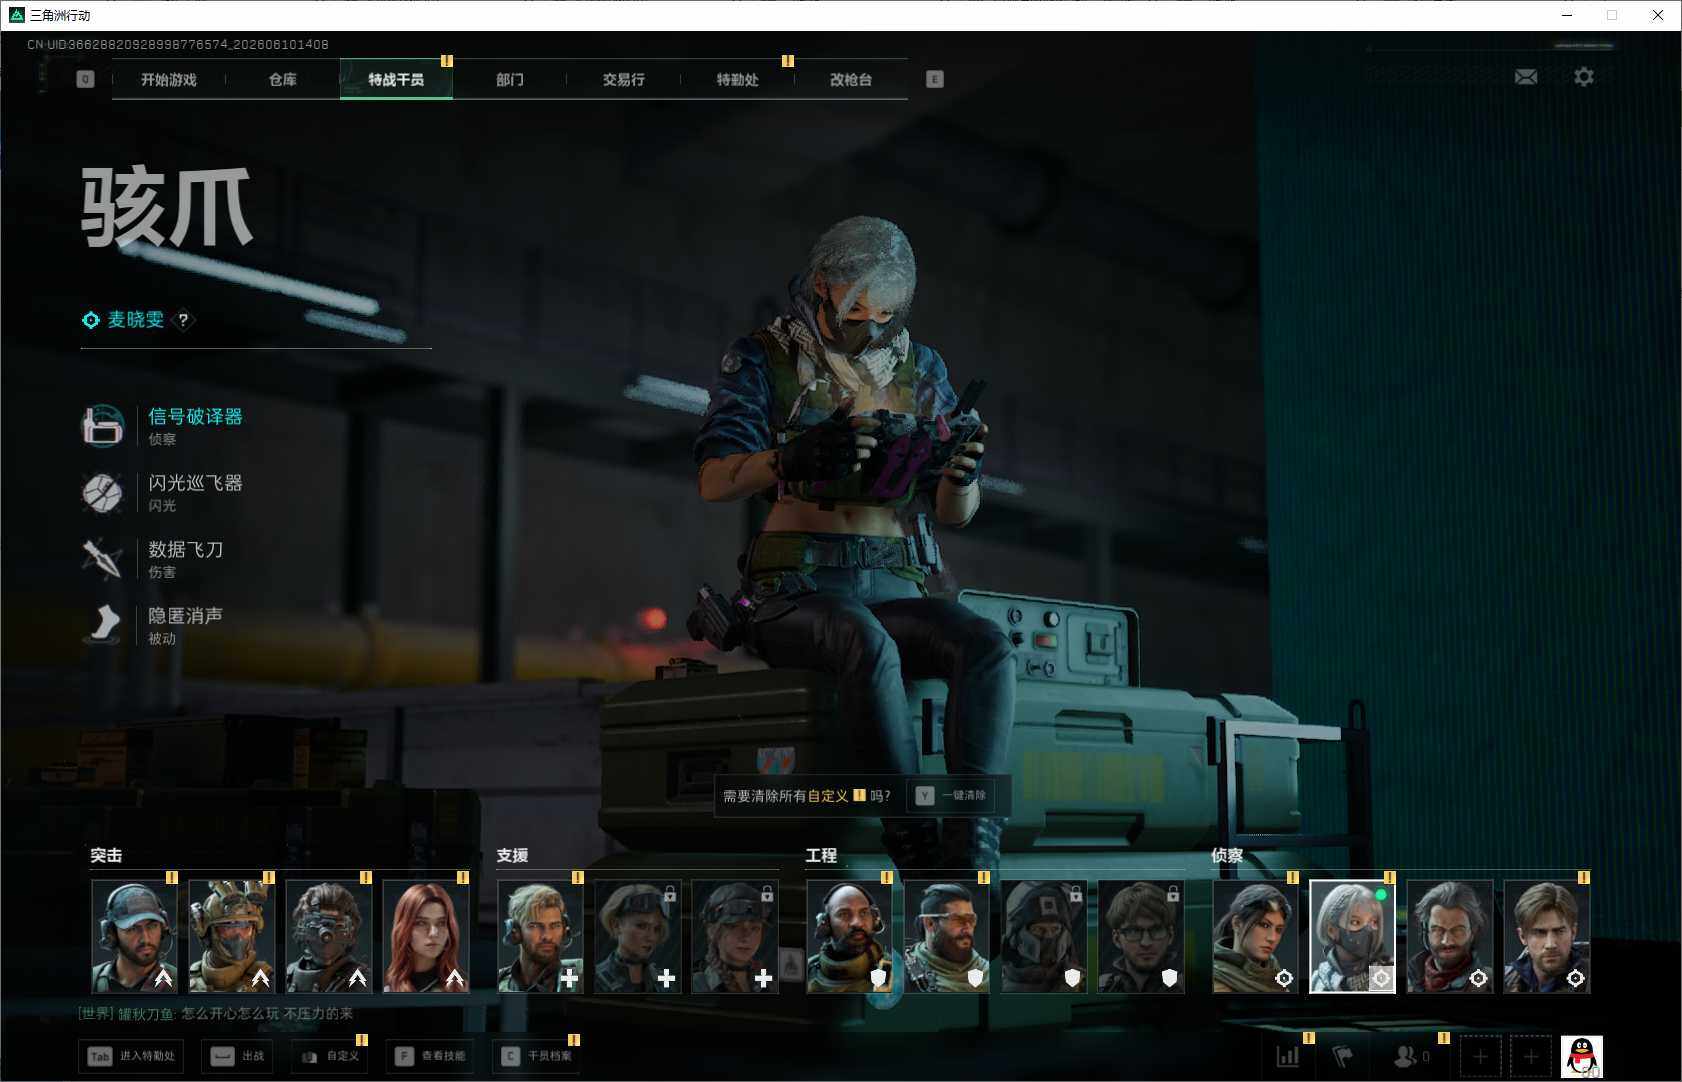Select the locked glasses-wearing operator in 工程
Viewport: 1682px width, 1082px height.
1140,936
